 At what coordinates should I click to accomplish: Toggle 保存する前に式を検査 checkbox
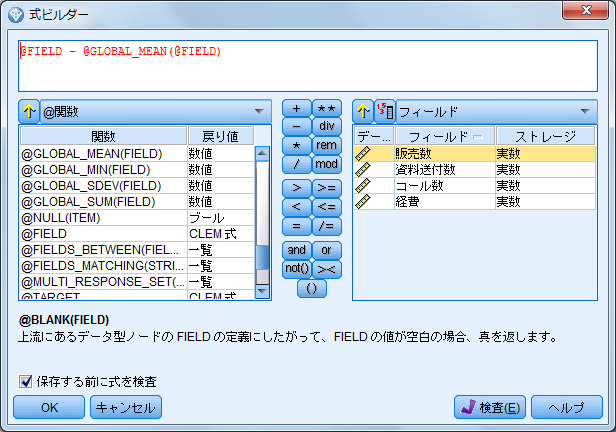26,381
